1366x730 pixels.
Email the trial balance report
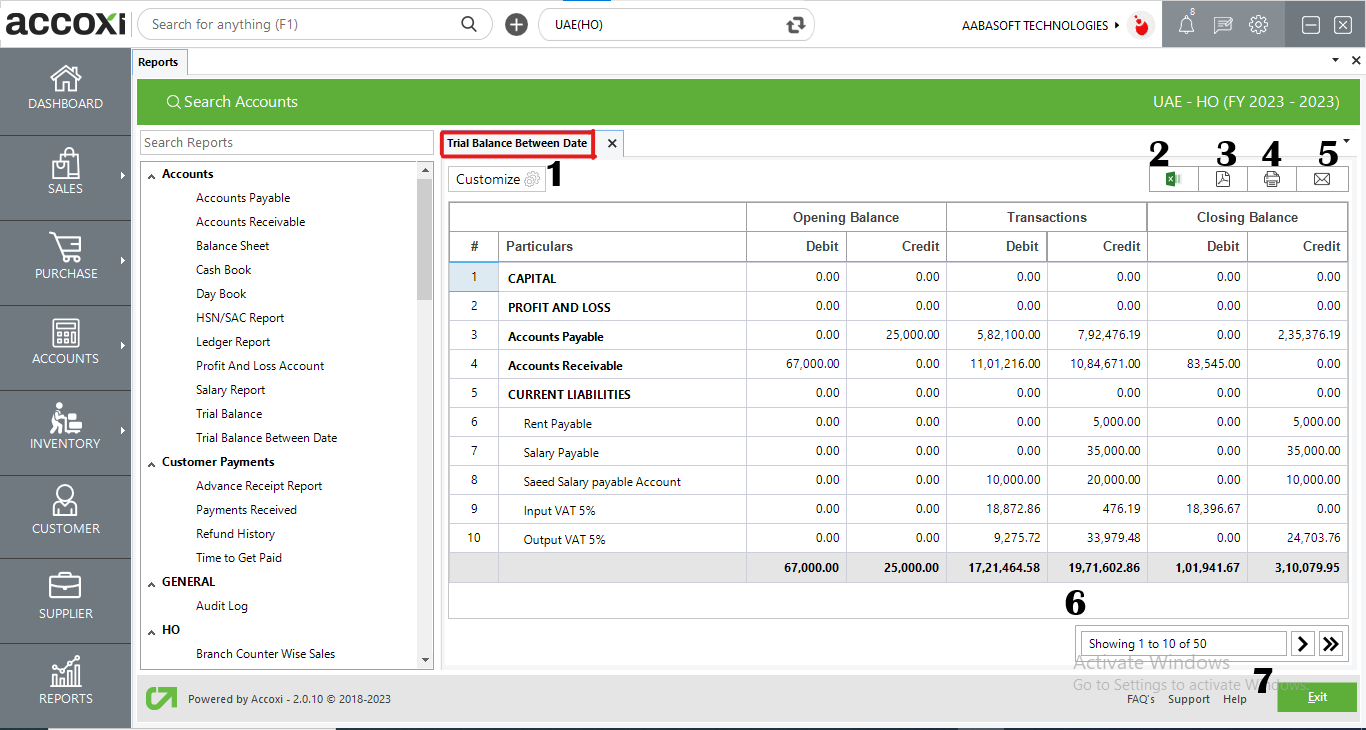pyautogui.click(x=1322, y=178)
